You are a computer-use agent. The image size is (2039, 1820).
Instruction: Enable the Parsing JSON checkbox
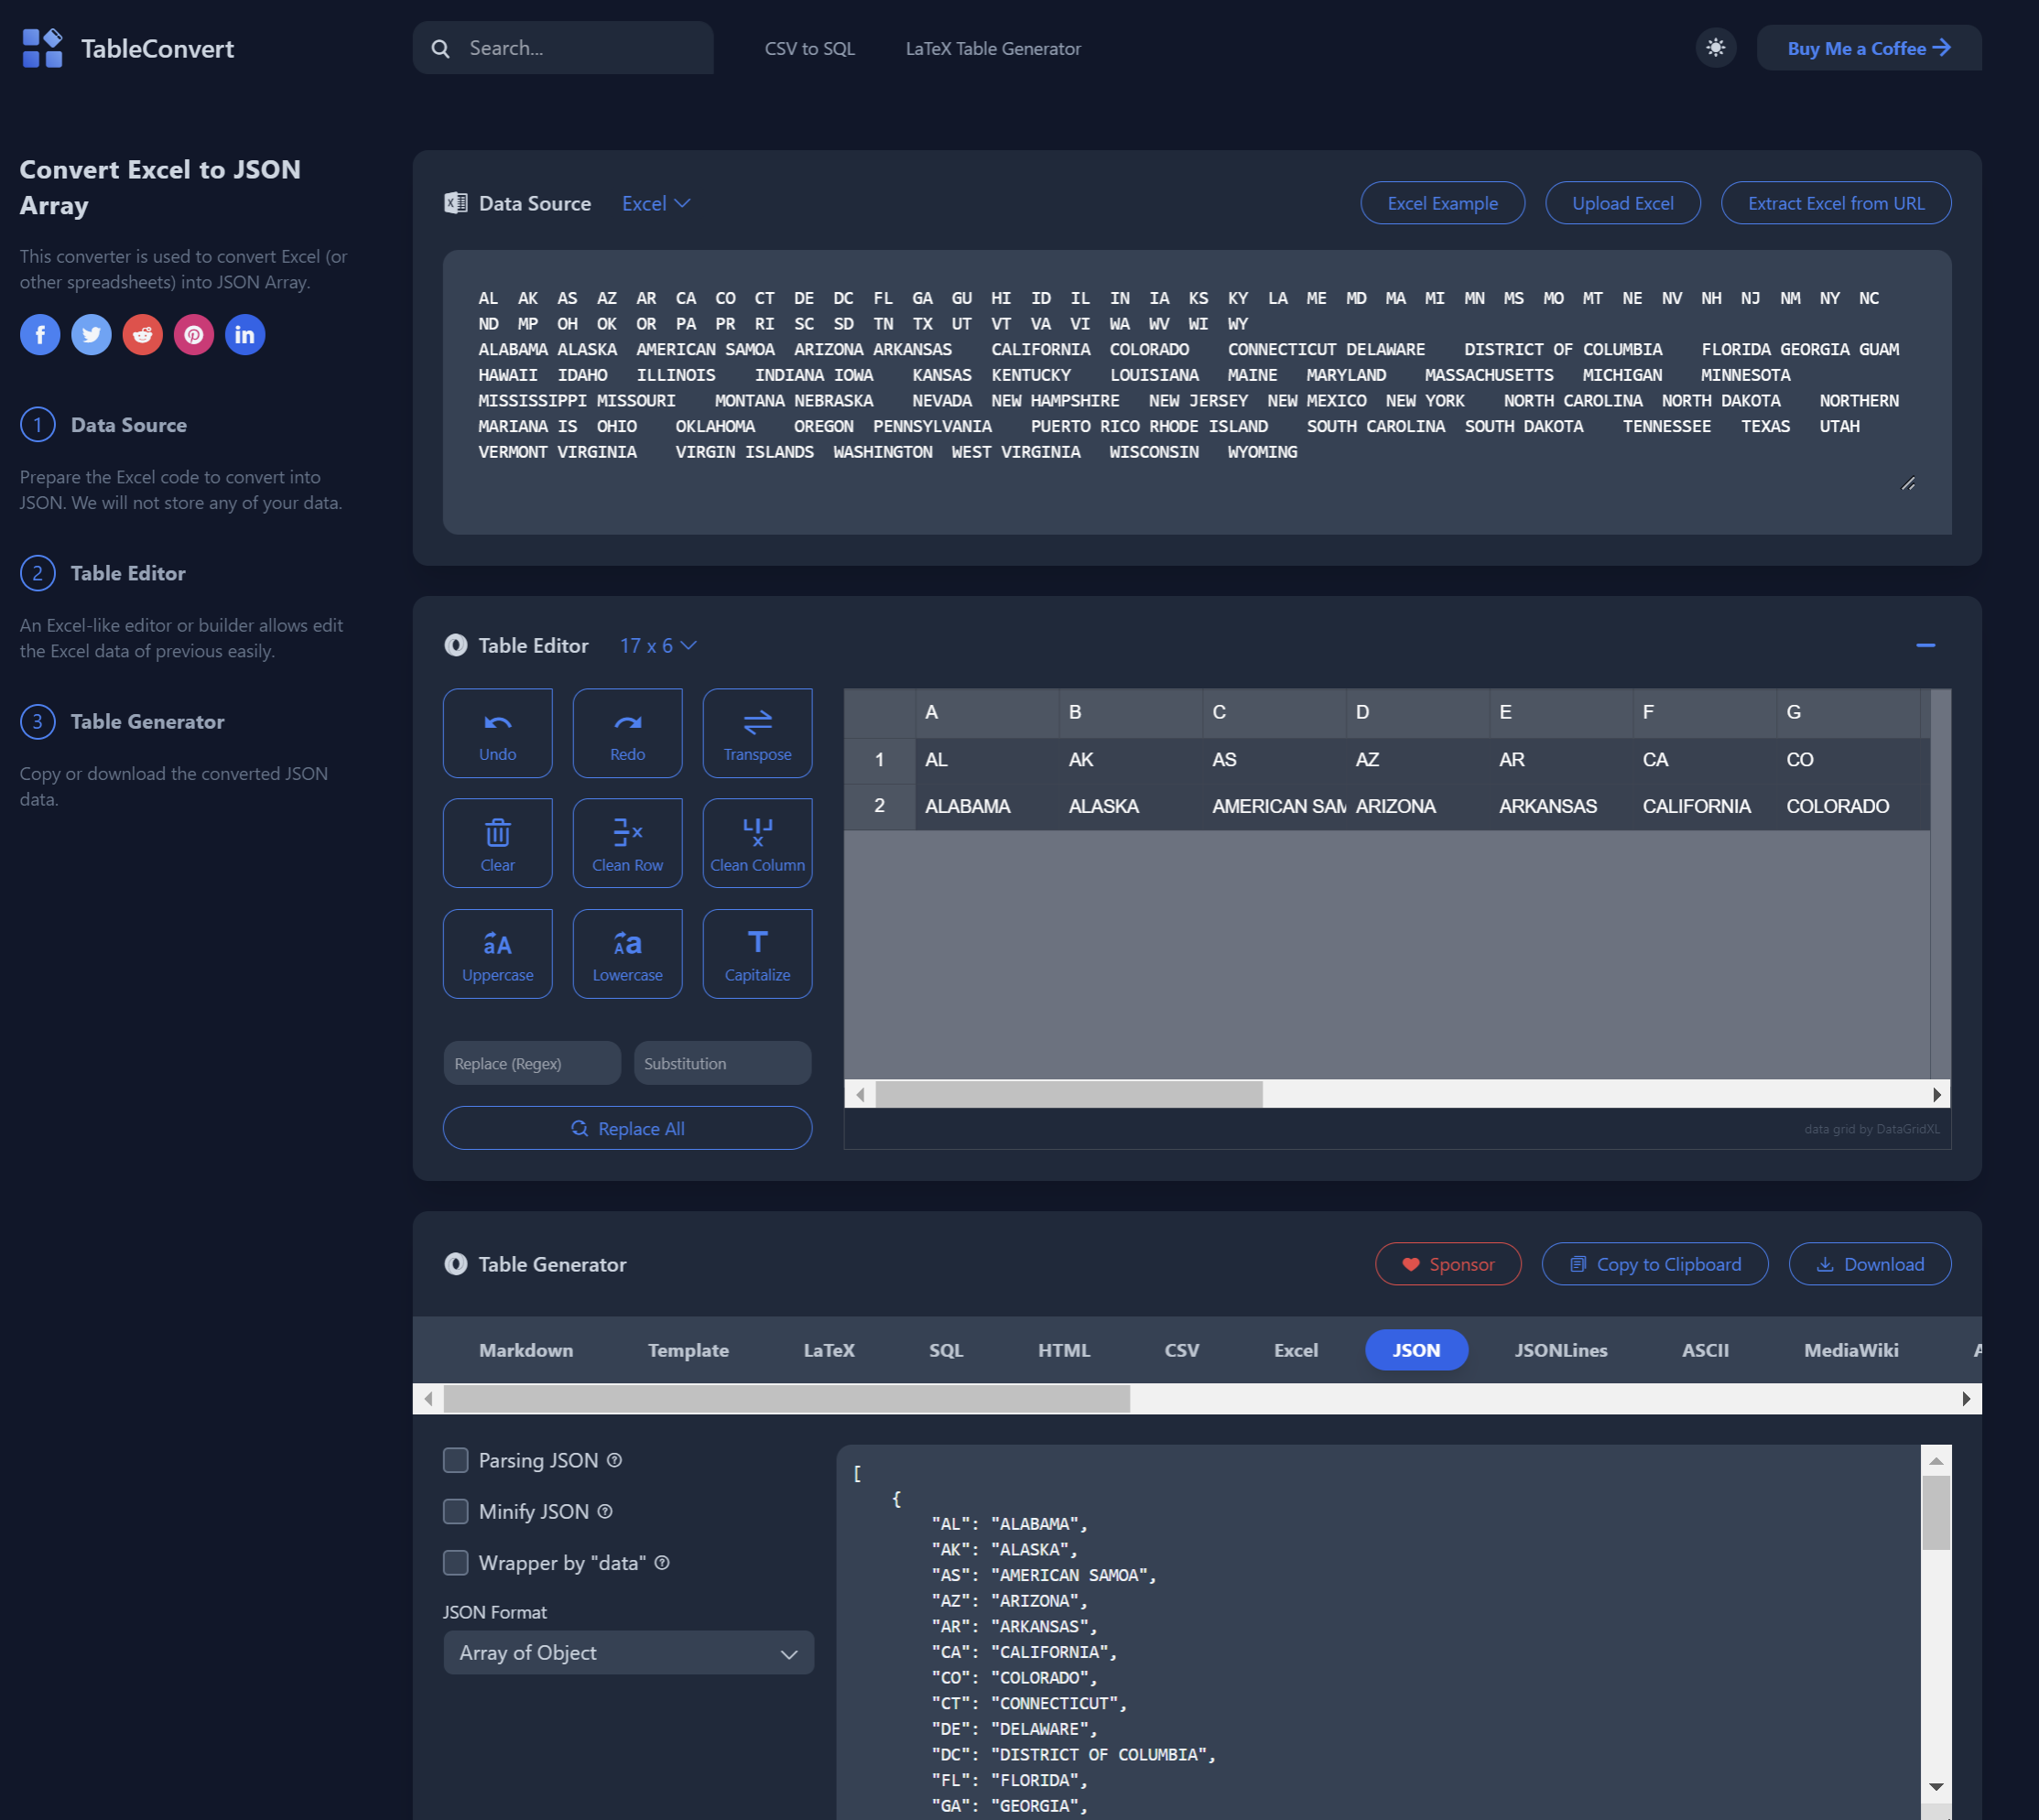[x=455, y=1458]
